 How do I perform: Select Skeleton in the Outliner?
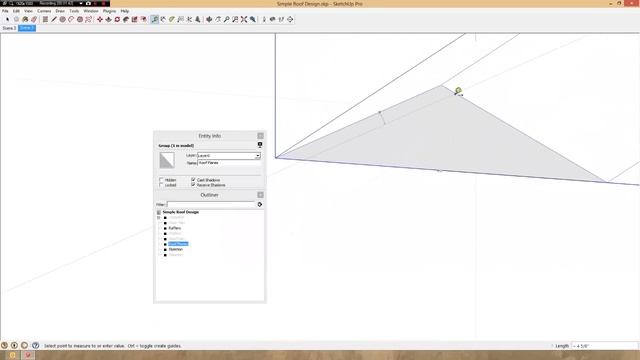(176, 249)
